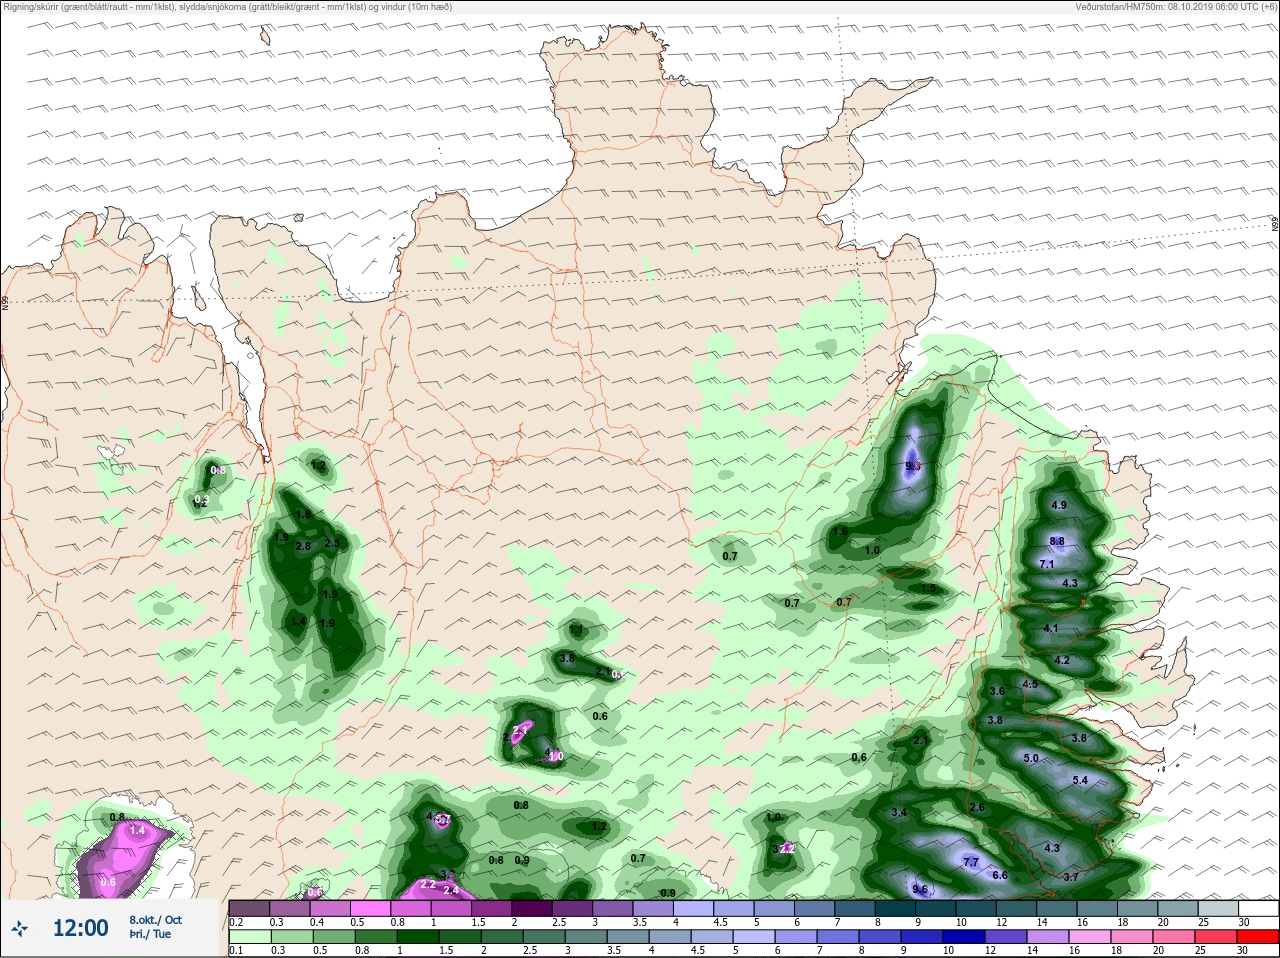The image size is (1280, 958).
Task: Click the 2.4 value at bottom edge
Action: (x=450, y=890)
